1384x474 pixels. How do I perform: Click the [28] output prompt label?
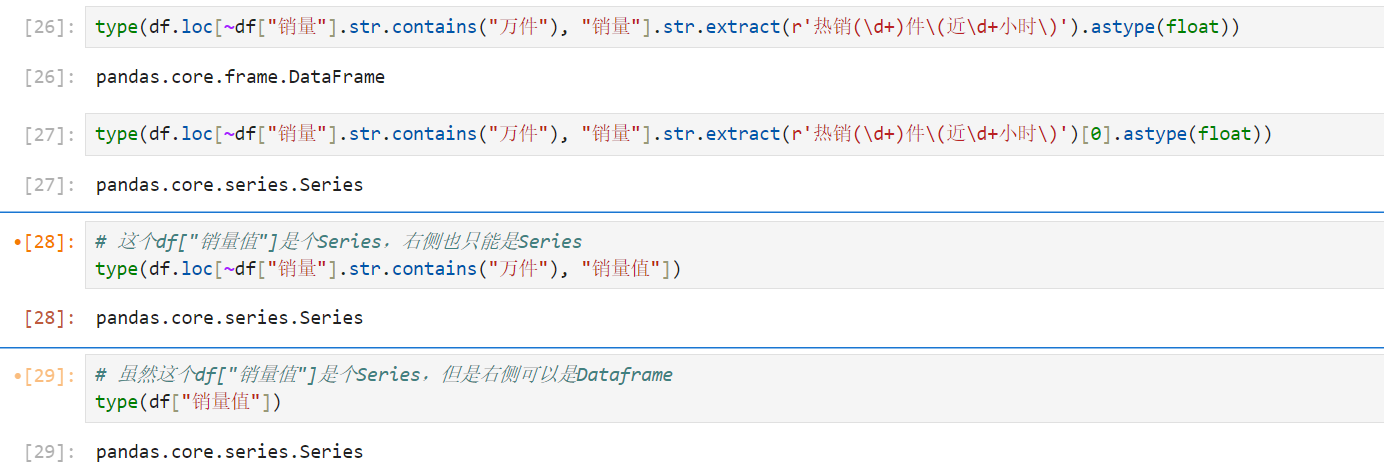(49, 318)
